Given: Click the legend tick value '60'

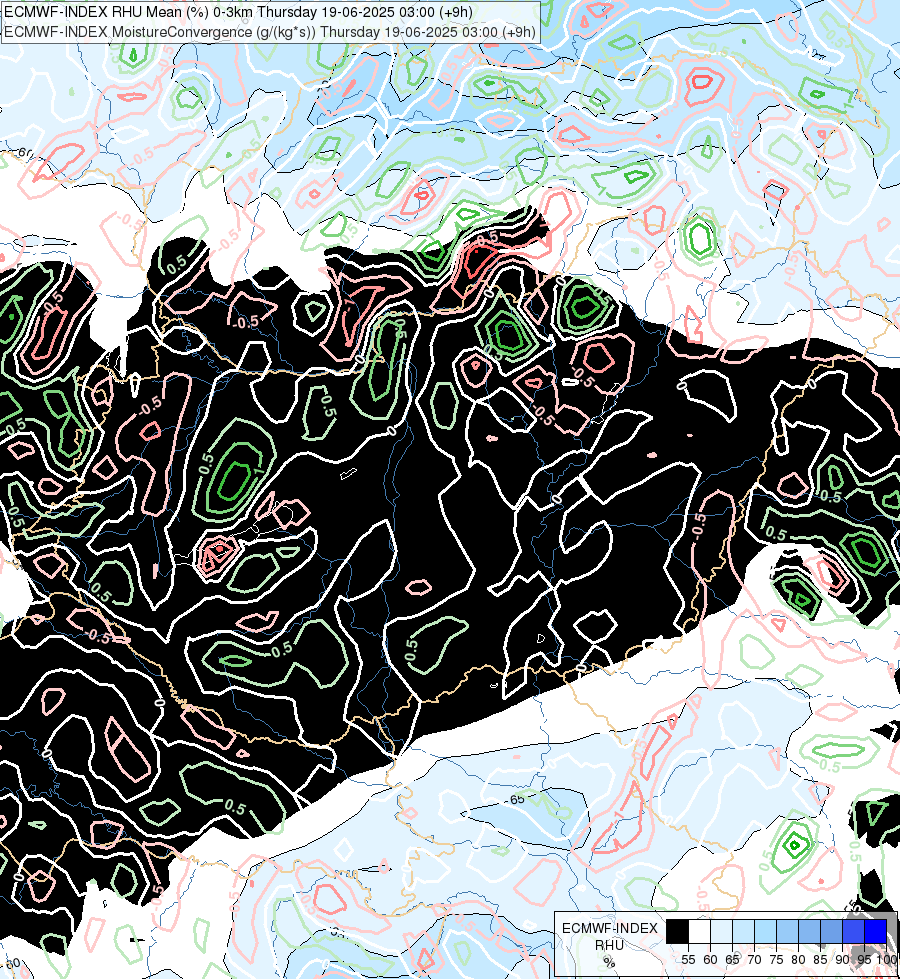Looking at the screenshot, I should coord(710,960).
